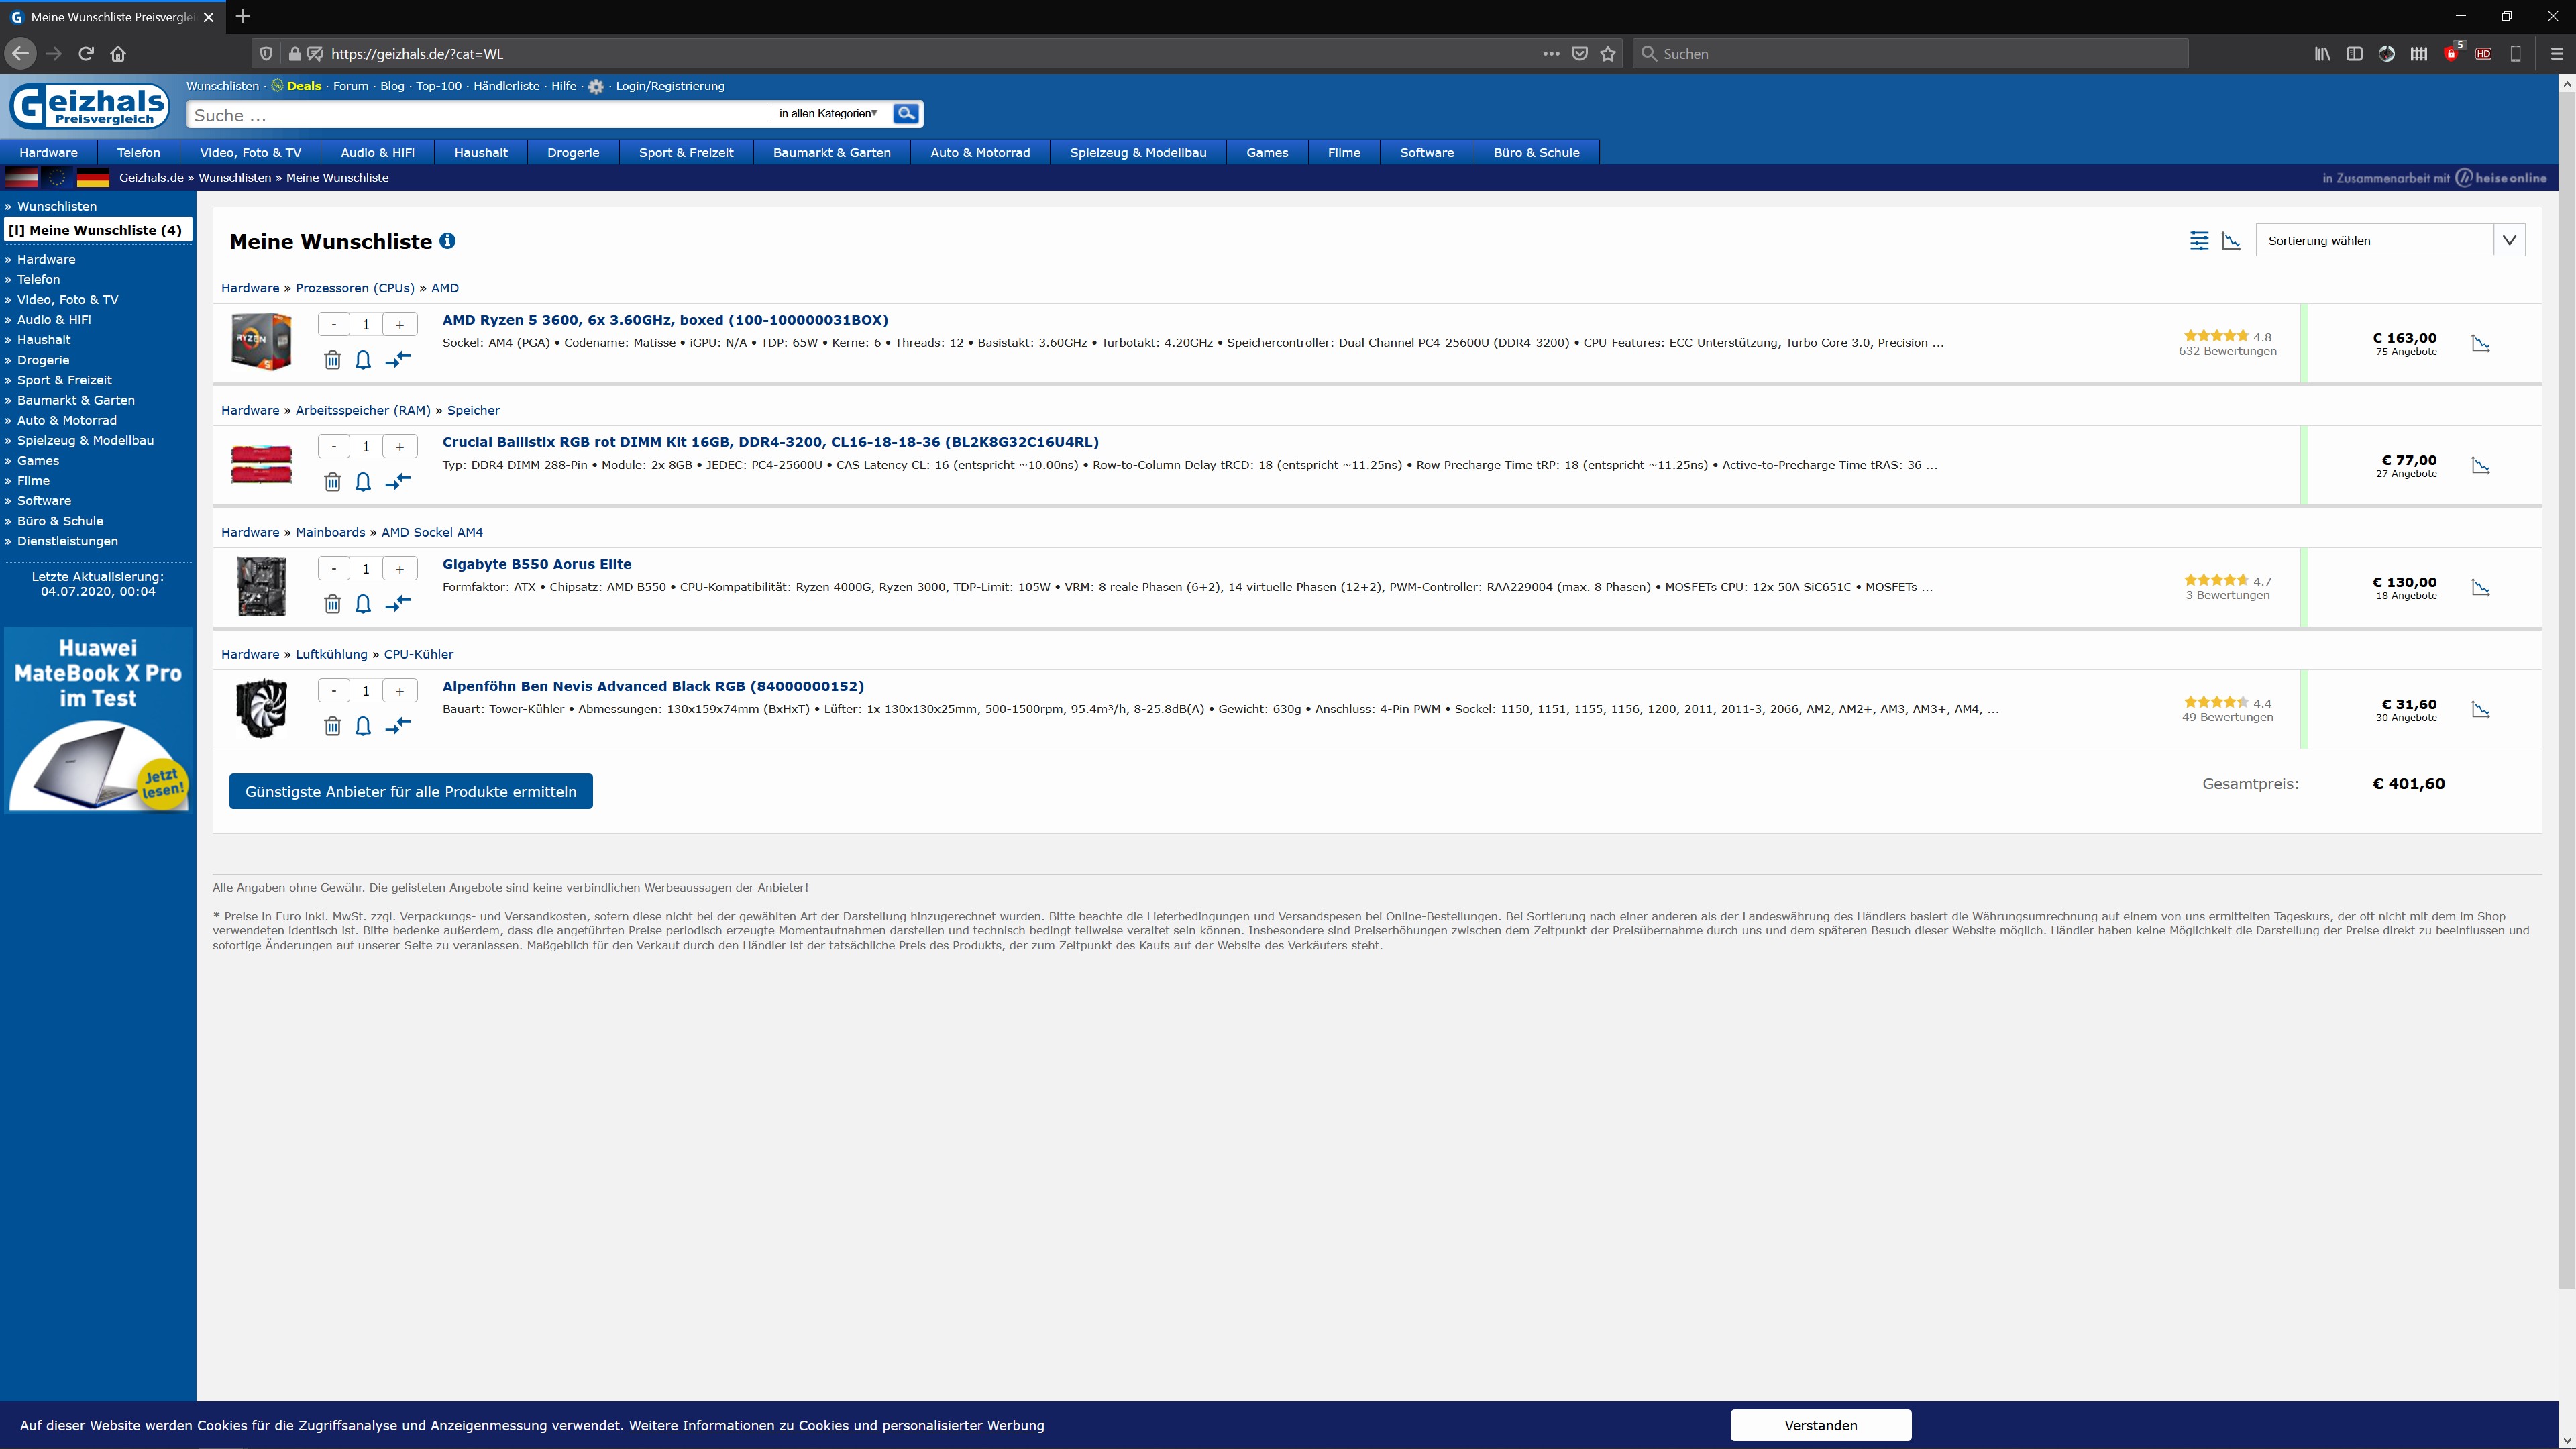Open the Hardware category tab

[48, 153]
